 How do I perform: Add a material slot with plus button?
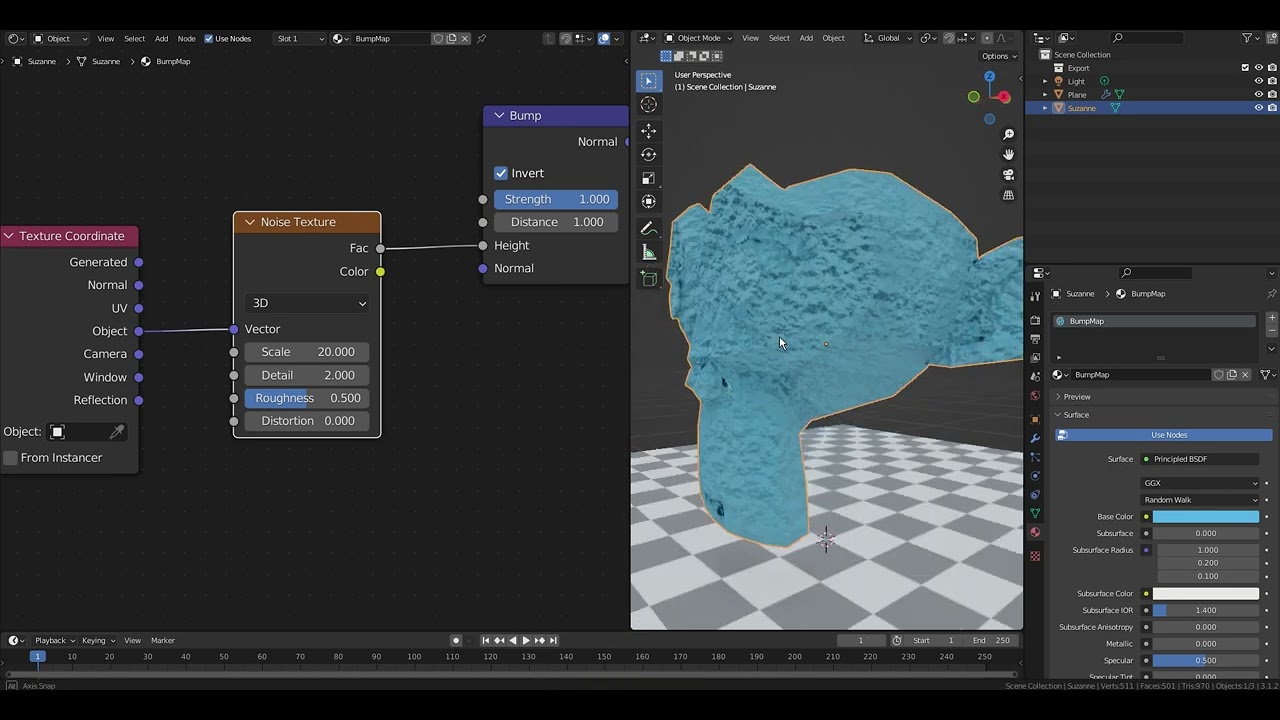pos(1272,318)
